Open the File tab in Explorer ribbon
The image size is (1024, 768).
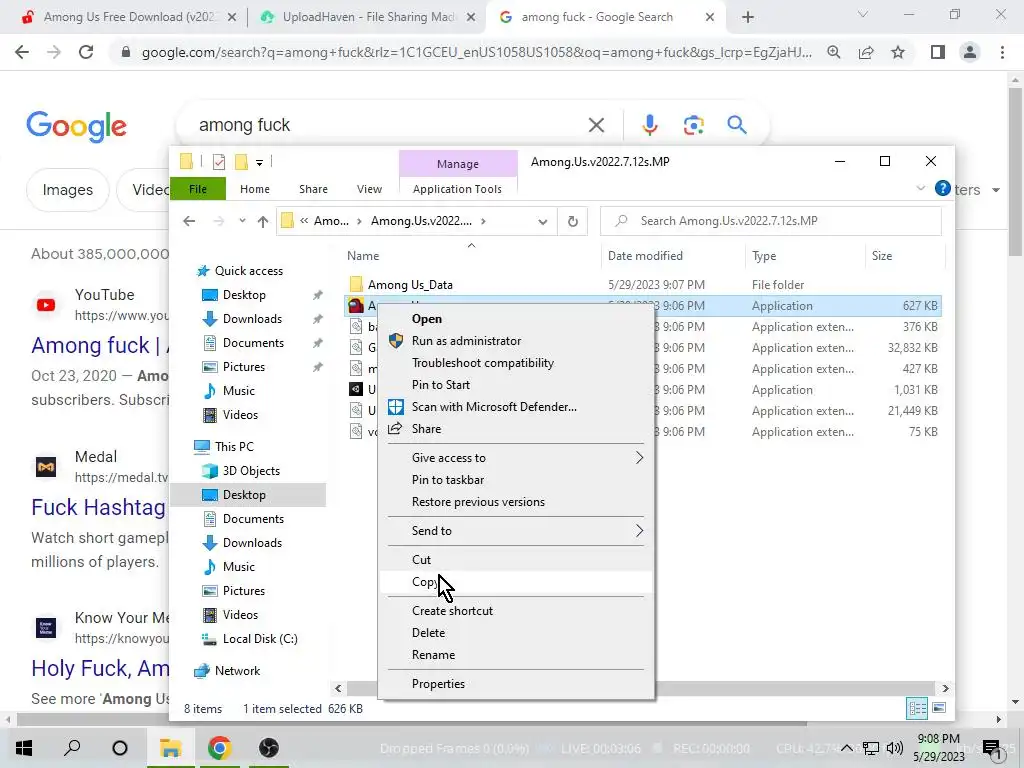(x=198, y=189)
